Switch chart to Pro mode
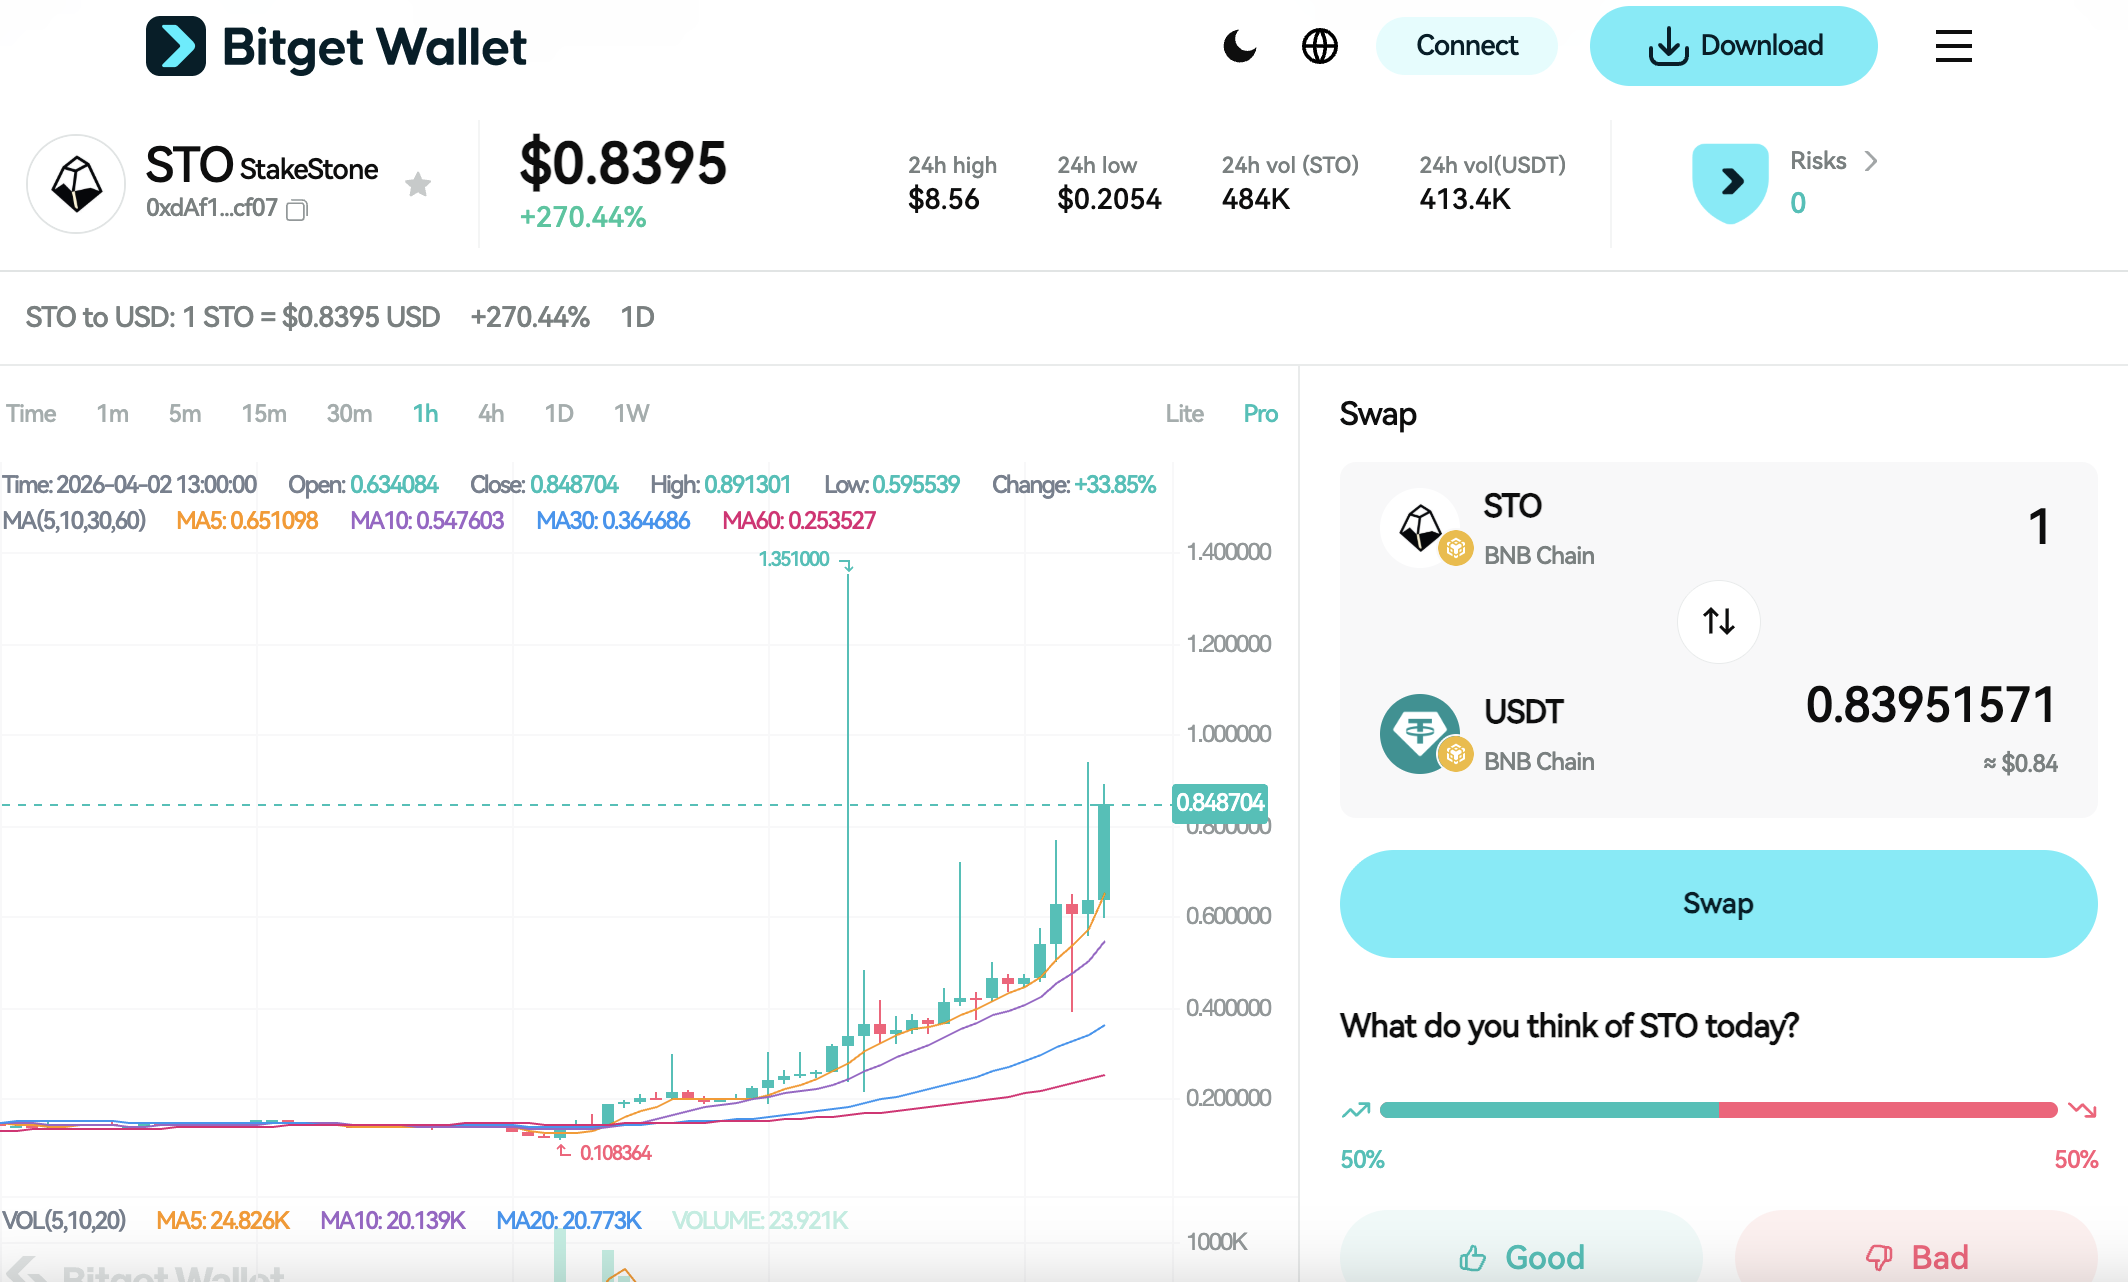2128x1282 pixels. click(x=1260, y=413)
